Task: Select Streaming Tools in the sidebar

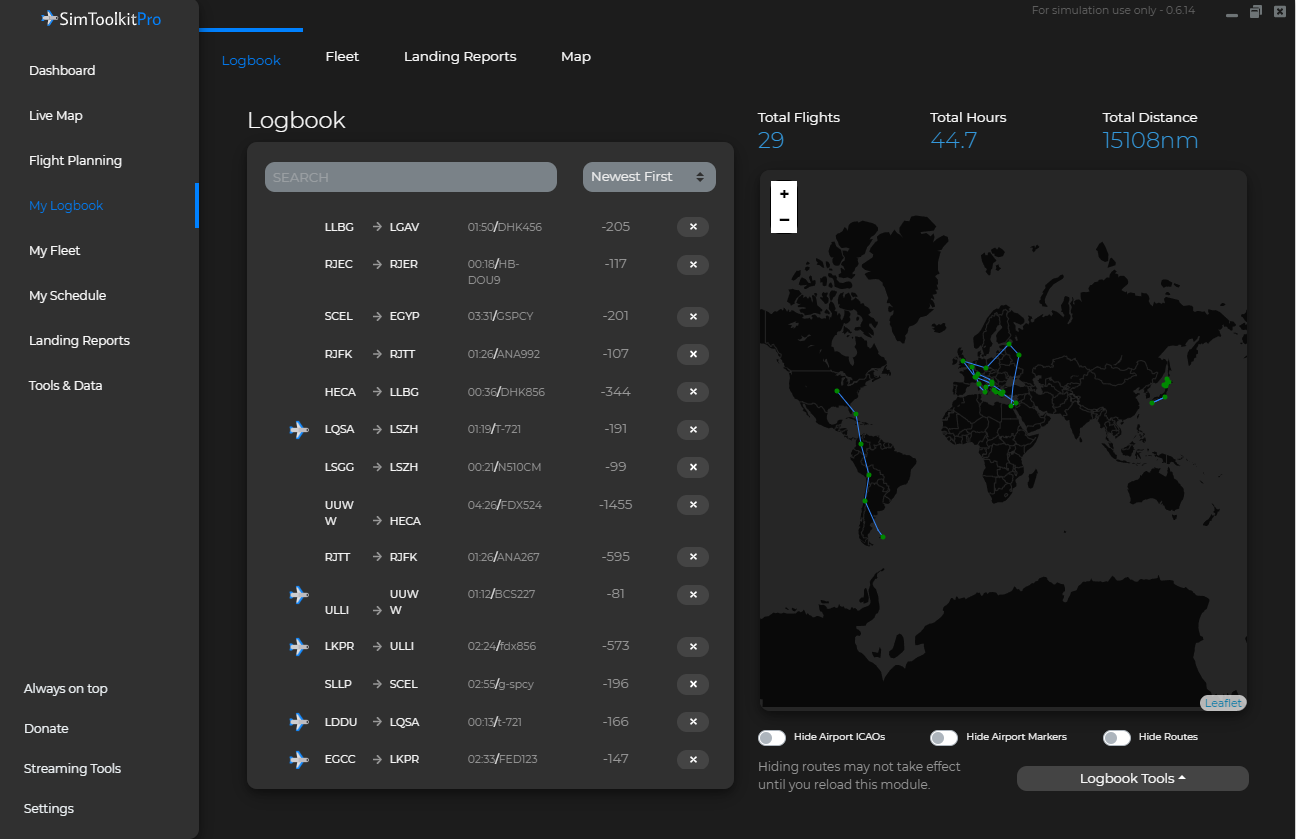Action: point(72,769)
